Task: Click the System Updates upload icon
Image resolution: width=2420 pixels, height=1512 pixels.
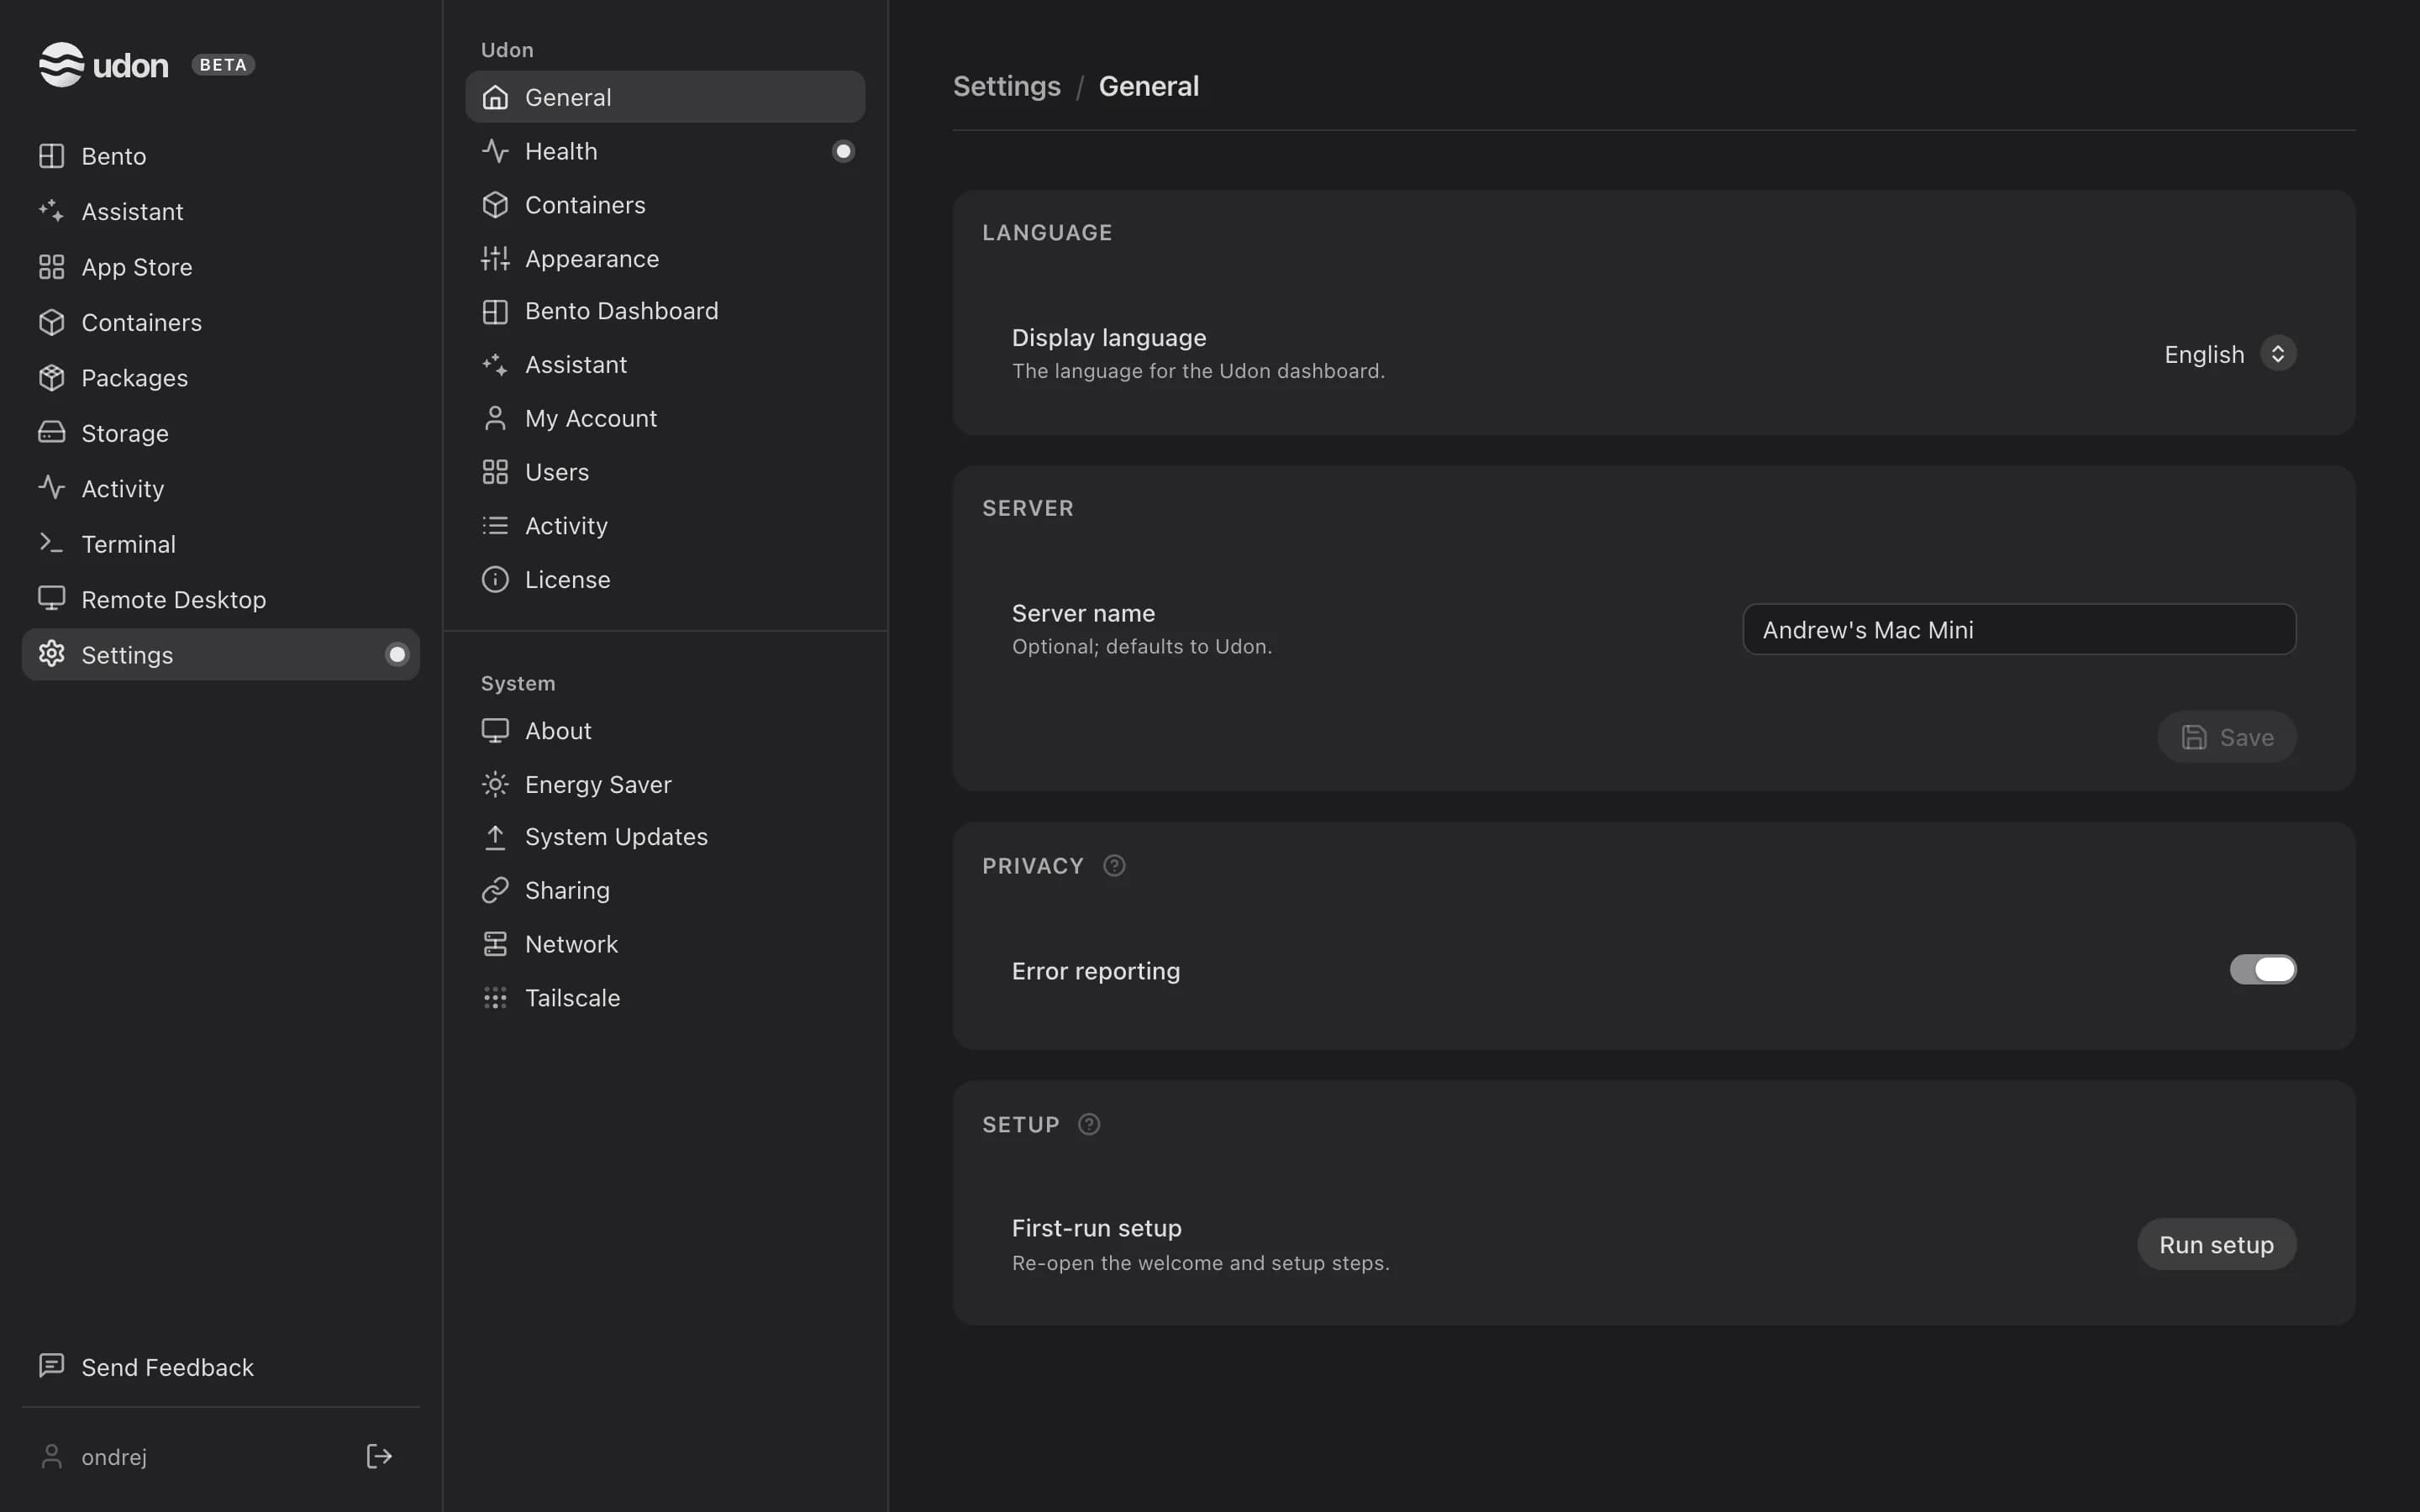Action: click(495, 837)
